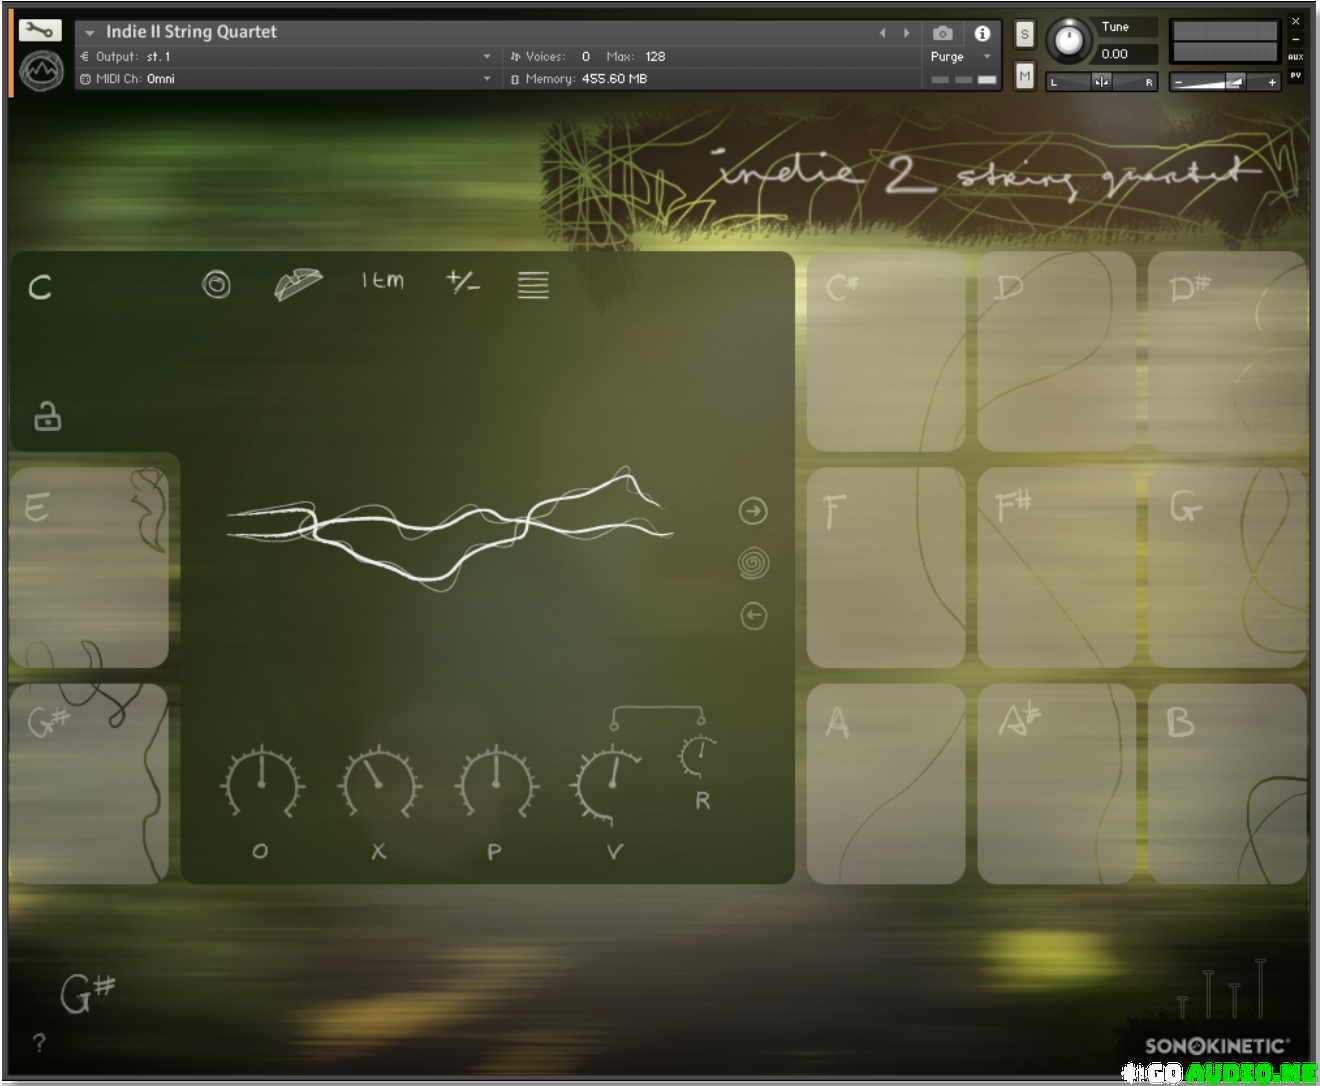
Task: Open the question mark help icon
Action: coord(39,1043)
